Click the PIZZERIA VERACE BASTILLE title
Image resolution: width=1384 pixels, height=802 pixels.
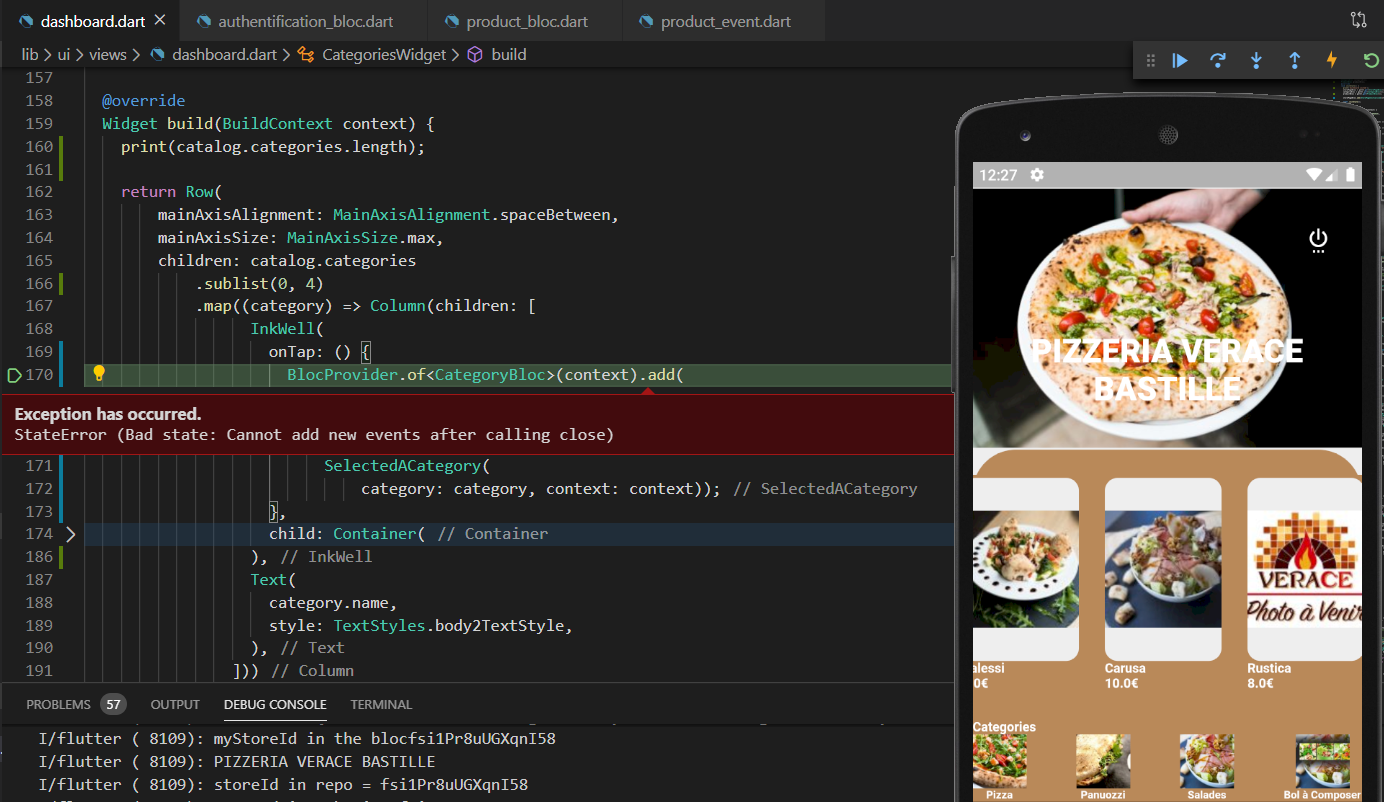(x=1167, y=369)
